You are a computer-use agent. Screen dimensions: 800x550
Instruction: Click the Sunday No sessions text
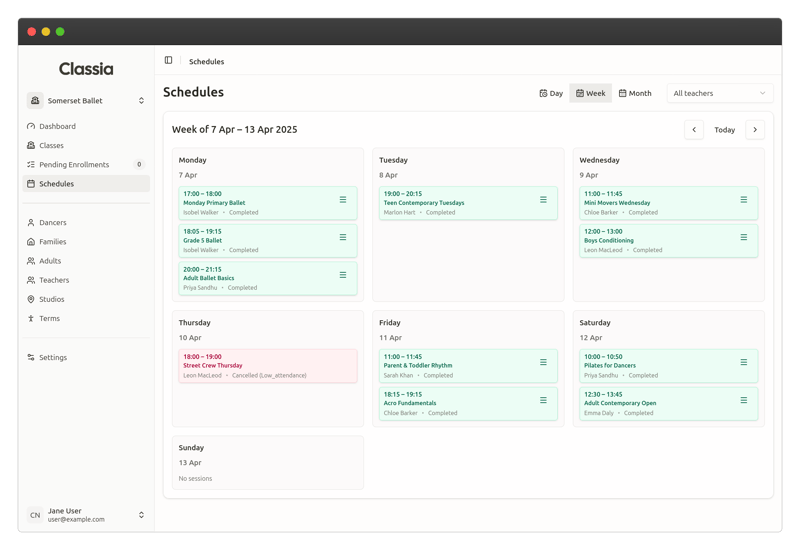click(195, 479)
